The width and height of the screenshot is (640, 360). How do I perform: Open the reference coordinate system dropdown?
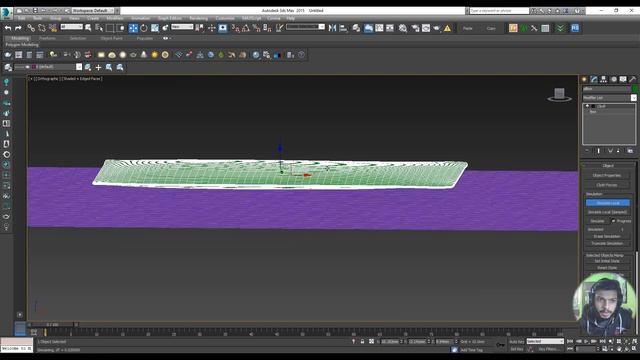pyautogui.click(x=182, y=27)
